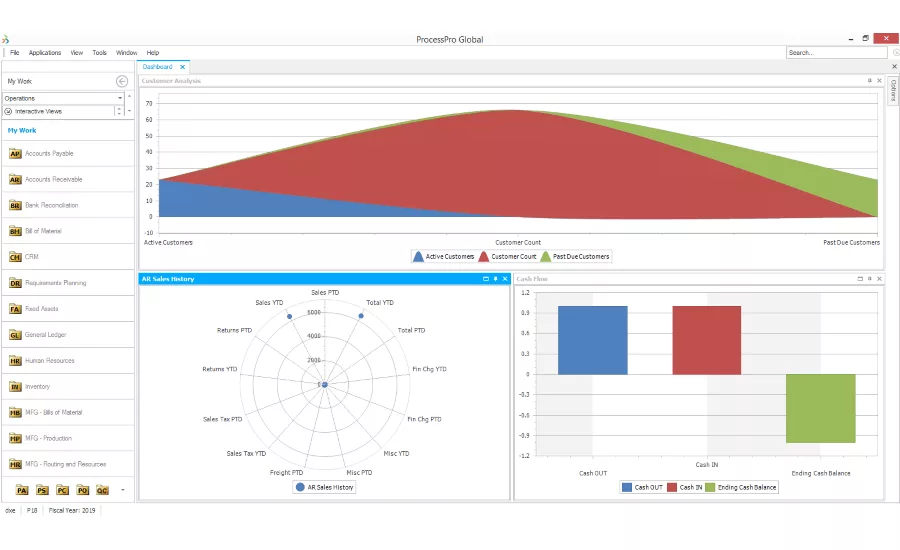Open the Inventory IN folder icon
900x550 pixels.
15,387
